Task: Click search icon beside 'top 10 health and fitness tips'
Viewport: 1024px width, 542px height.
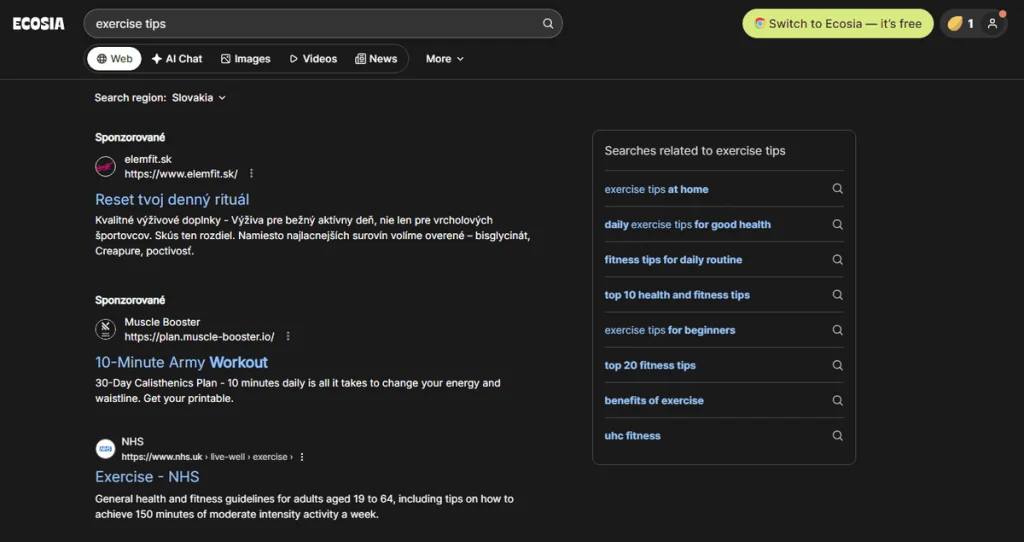Action: click(837, 295)
